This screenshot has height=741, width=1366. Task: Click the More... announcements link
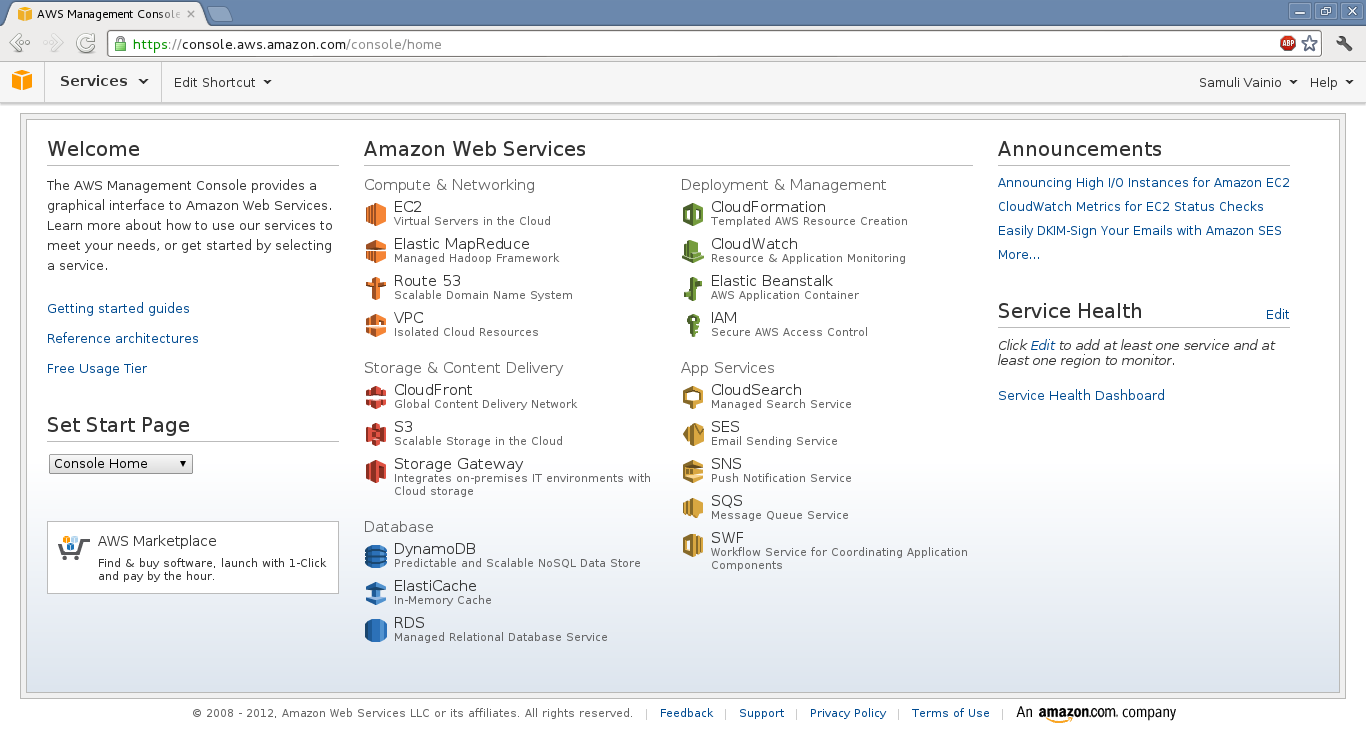[x=1019, y=255]
